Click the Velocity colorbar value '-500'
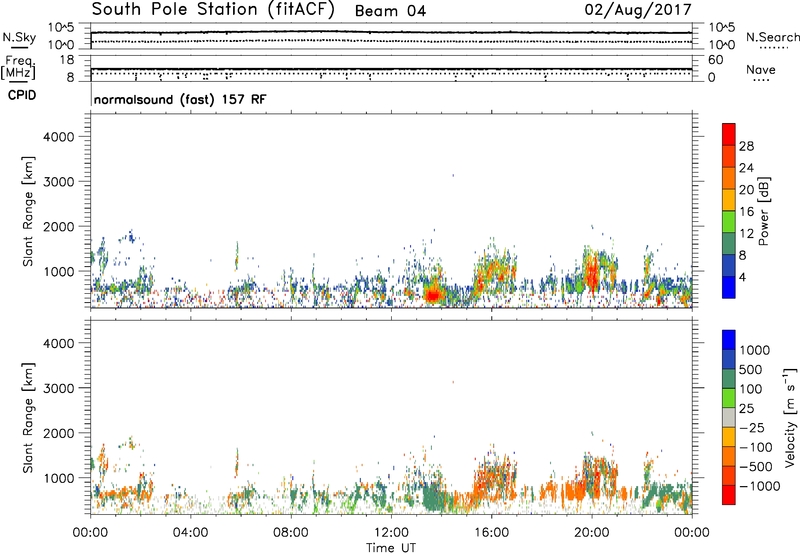Screen dimensions: 800x554 point(756,467)
